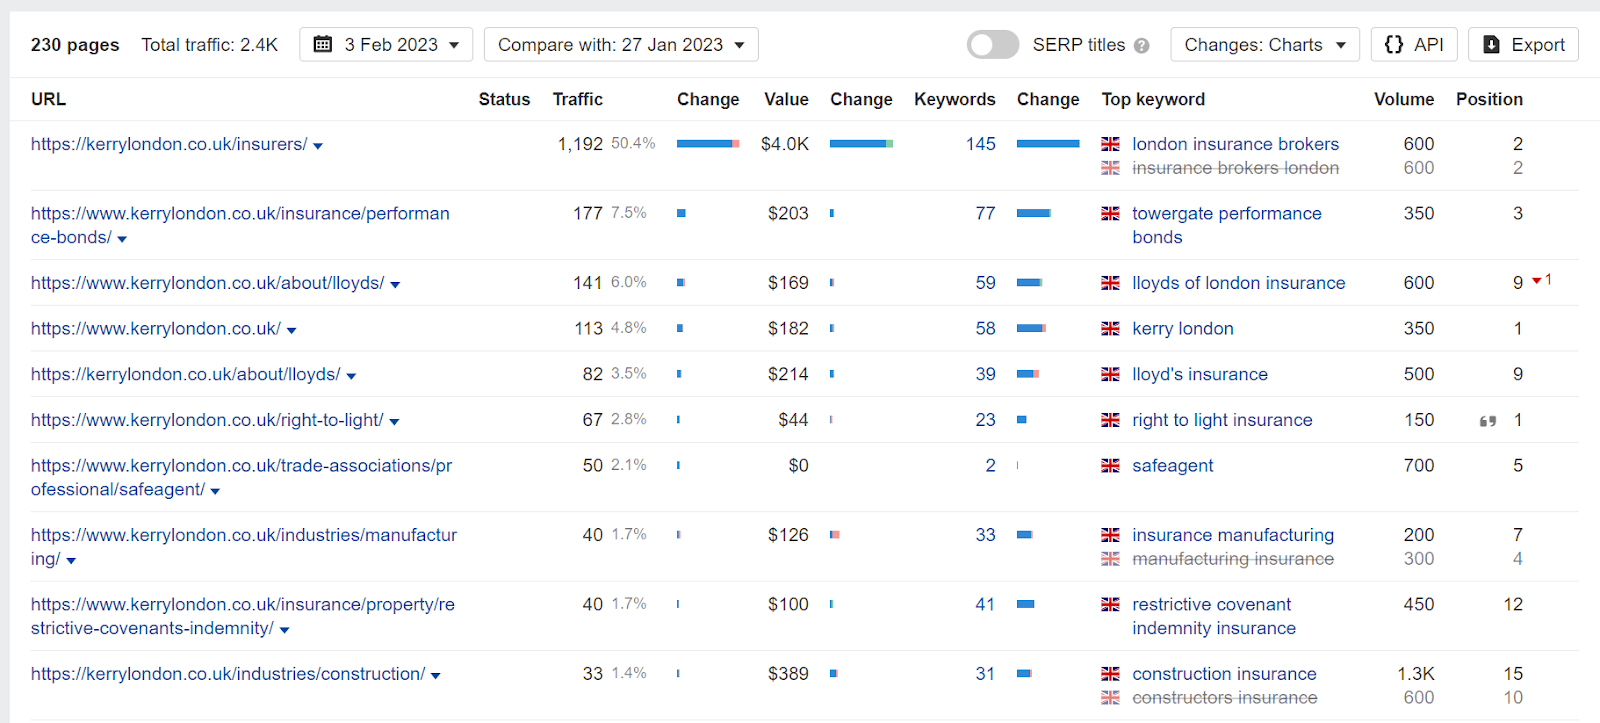
Task: Click the SERP titles help icon
Action: (x=1142, y=46)
